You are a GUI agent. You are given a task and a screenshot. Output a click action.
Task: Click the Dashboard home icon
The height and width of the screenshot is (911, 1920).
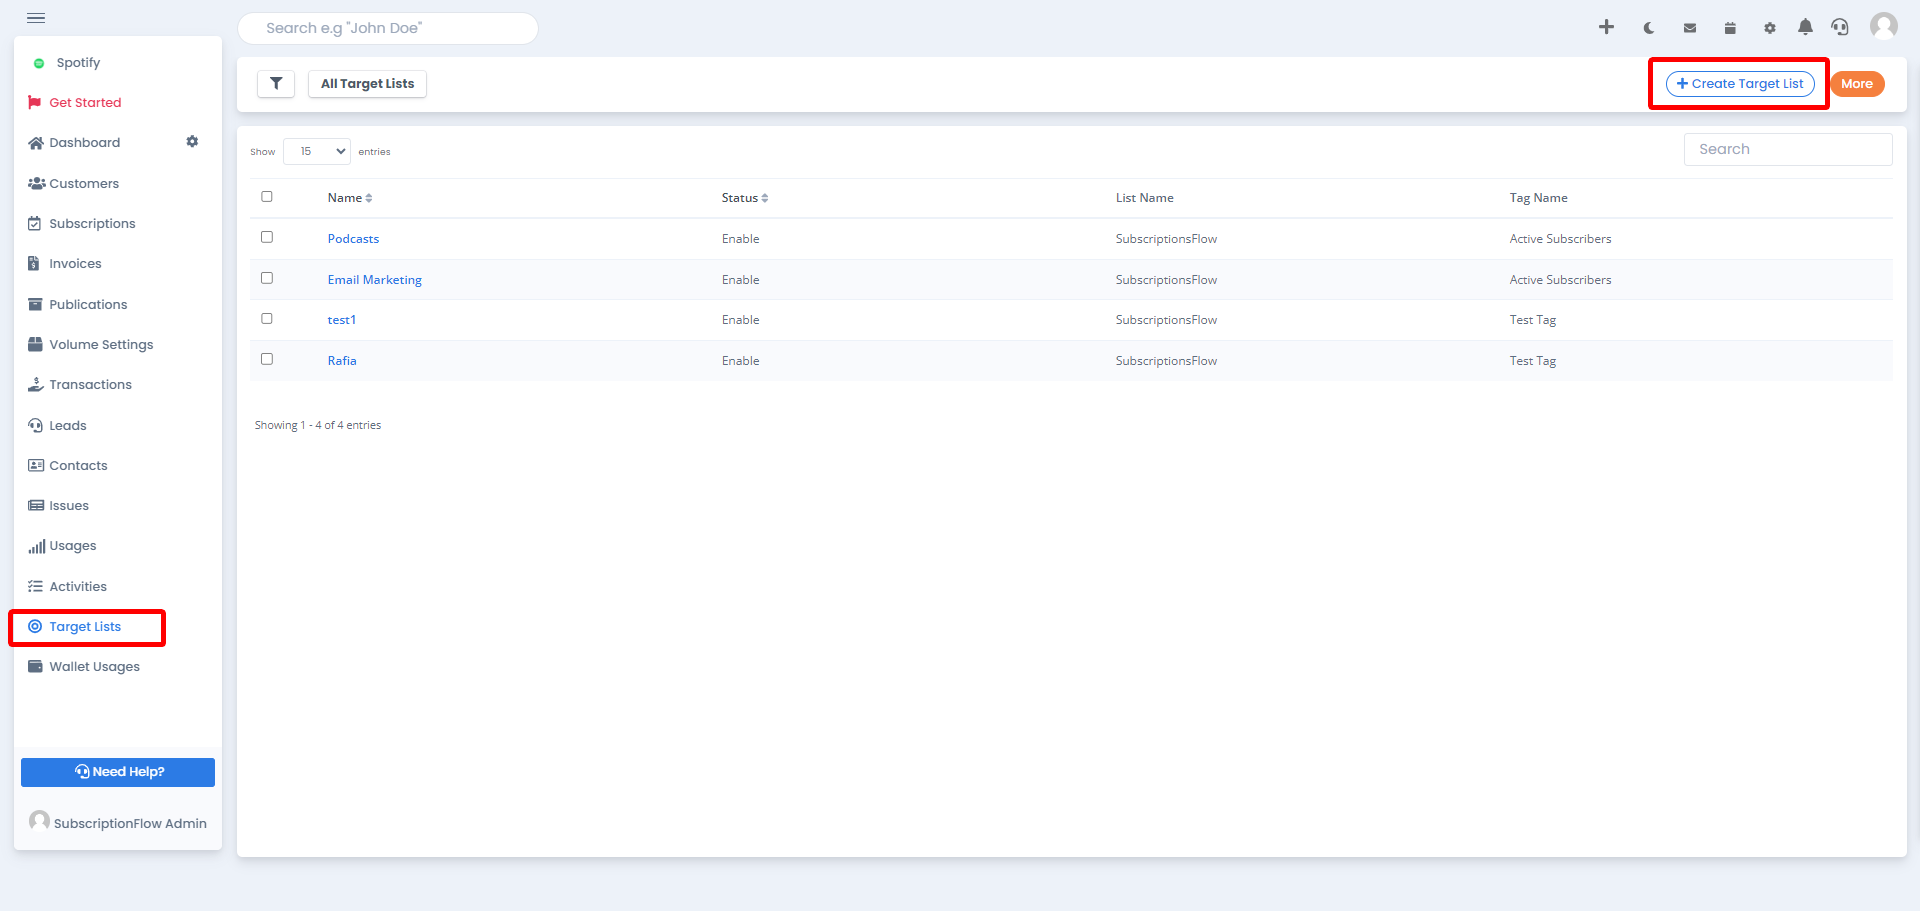click(x=36, y=143)
